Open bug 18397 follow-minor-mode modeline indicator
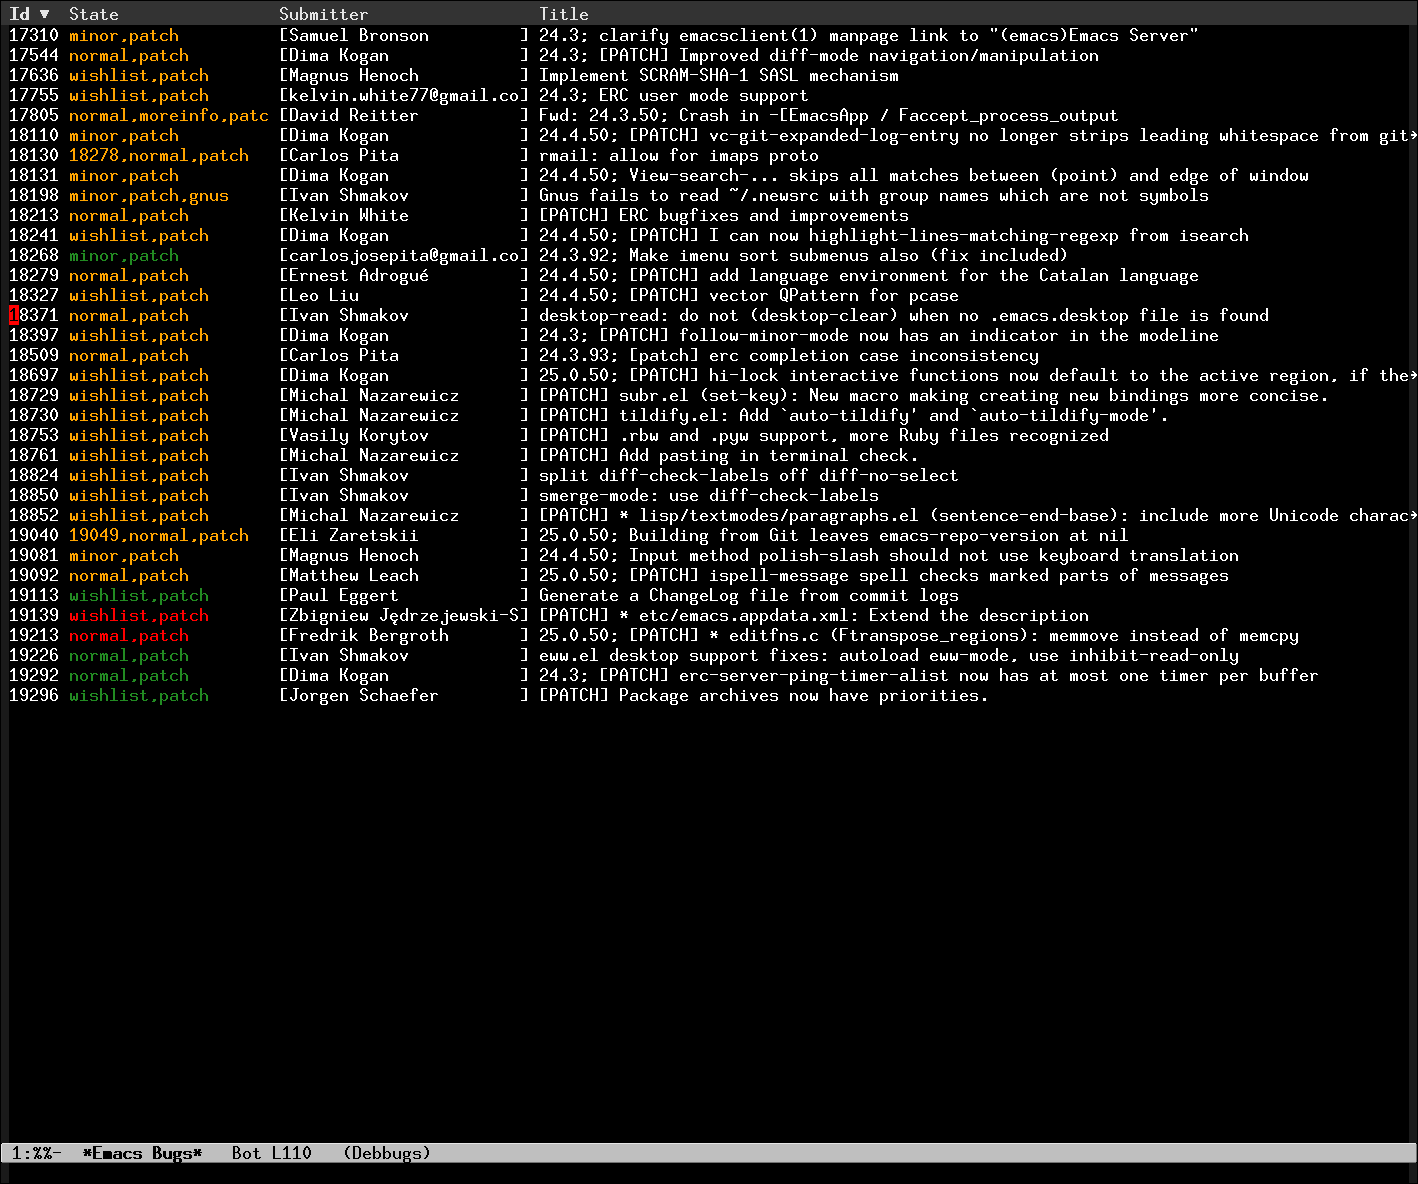 click(709, 335)
